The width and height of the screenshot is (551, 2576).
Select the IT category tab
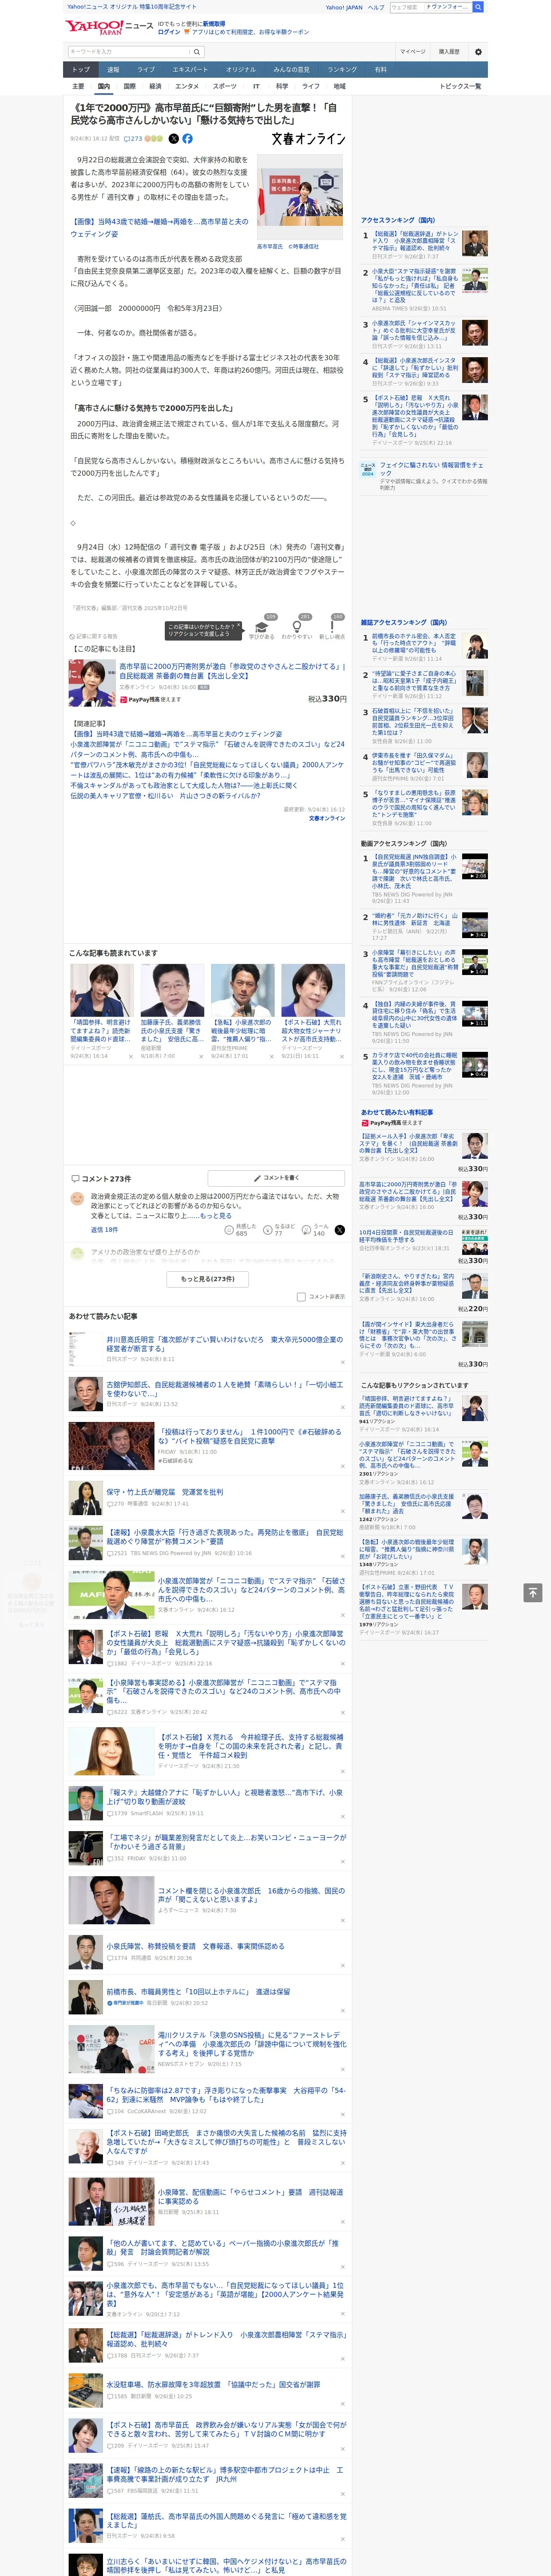[256, 86]
